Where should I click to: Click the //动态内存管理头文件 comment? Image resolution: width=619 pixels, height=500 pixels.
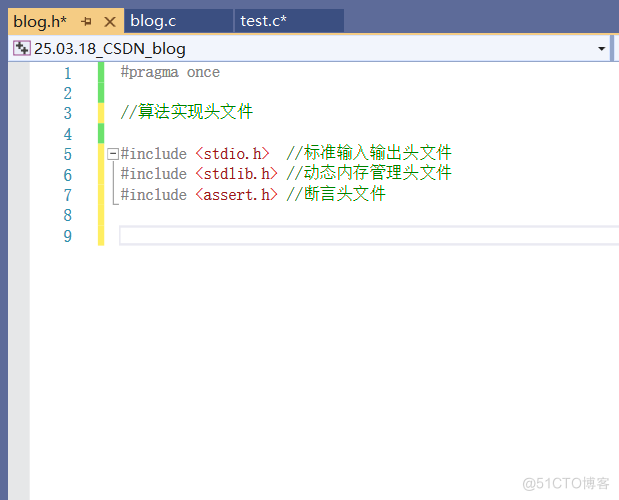coord(369,173)
